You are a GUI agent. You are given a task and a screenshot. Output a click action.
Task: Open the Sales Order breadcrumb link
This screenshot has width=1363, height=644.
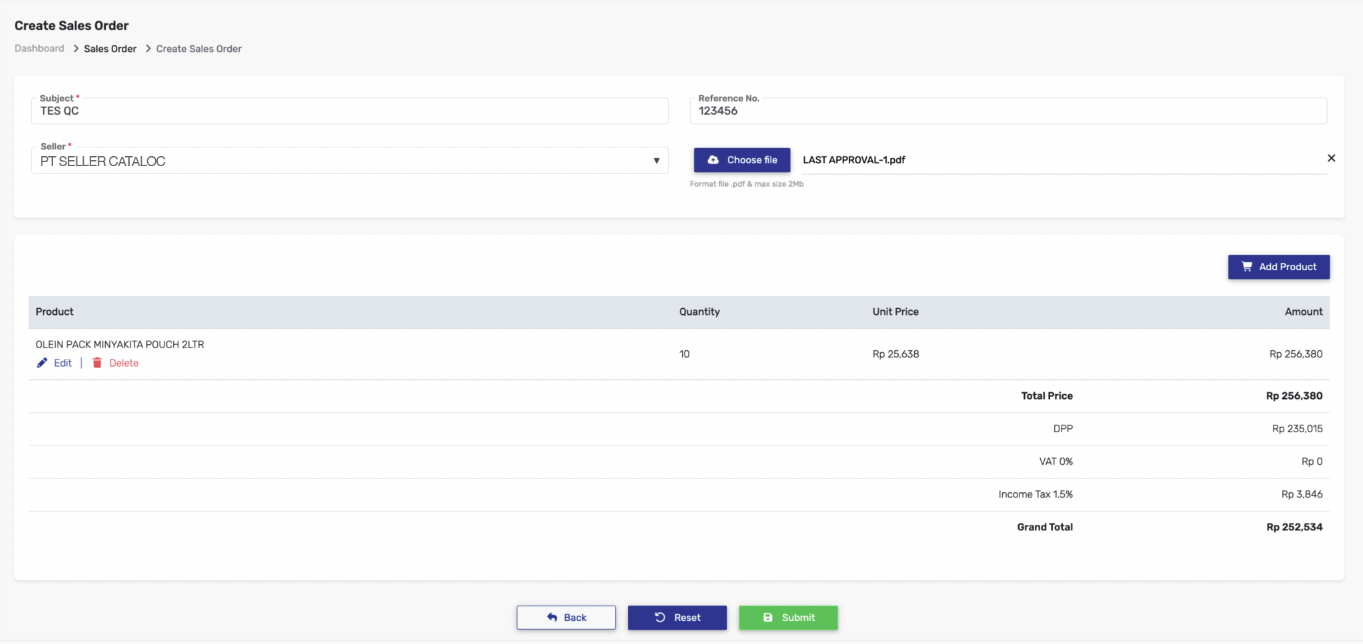(x=110, y=48)
